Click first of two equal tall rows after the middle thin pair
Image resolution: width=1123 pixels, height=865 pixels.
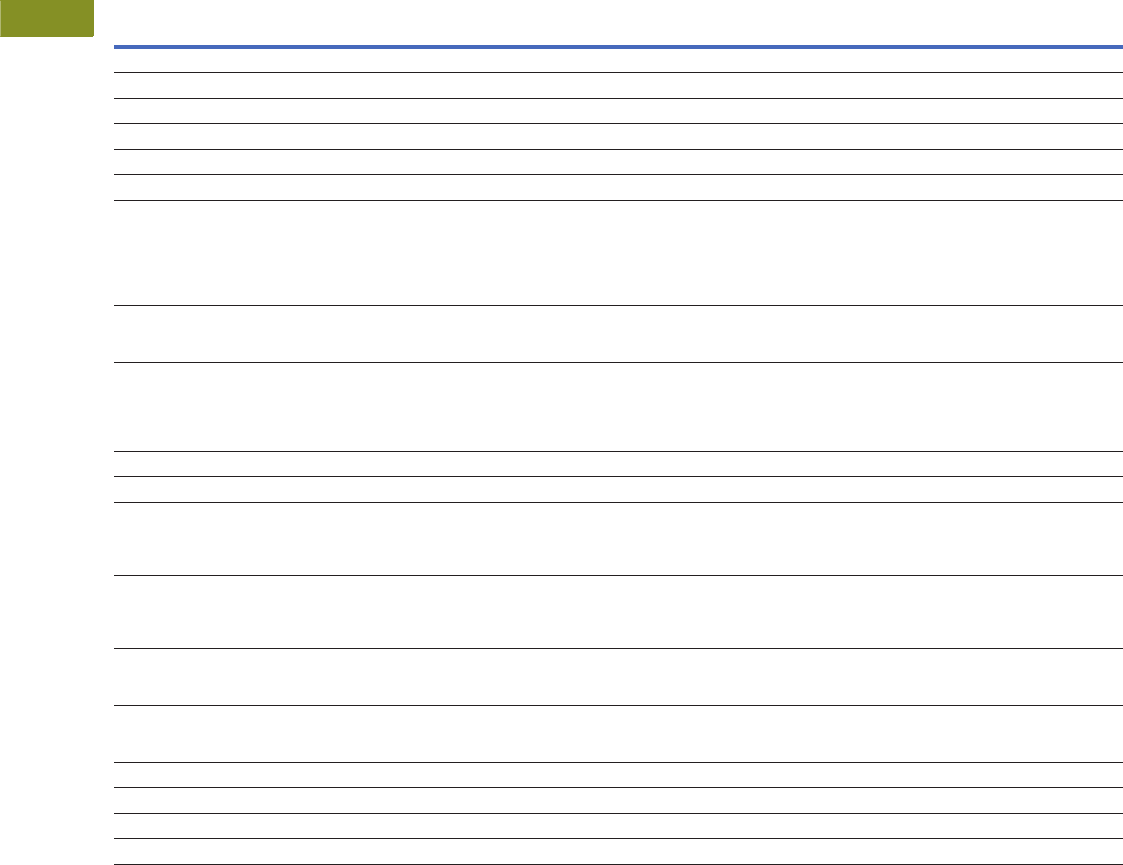point(618,538)
